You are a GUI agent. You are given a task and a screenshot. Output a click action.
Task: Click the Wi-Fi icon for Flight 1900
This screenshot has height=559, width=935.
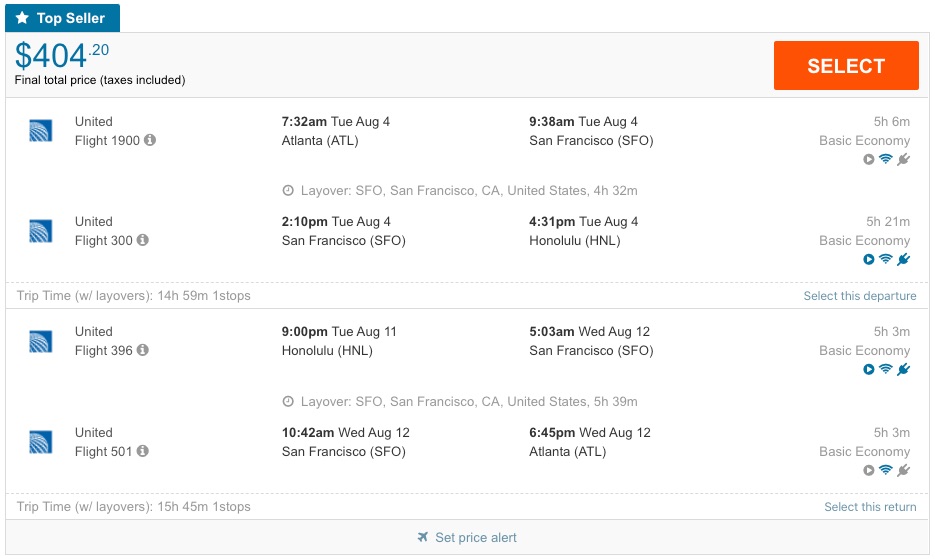tap(885, 160)
